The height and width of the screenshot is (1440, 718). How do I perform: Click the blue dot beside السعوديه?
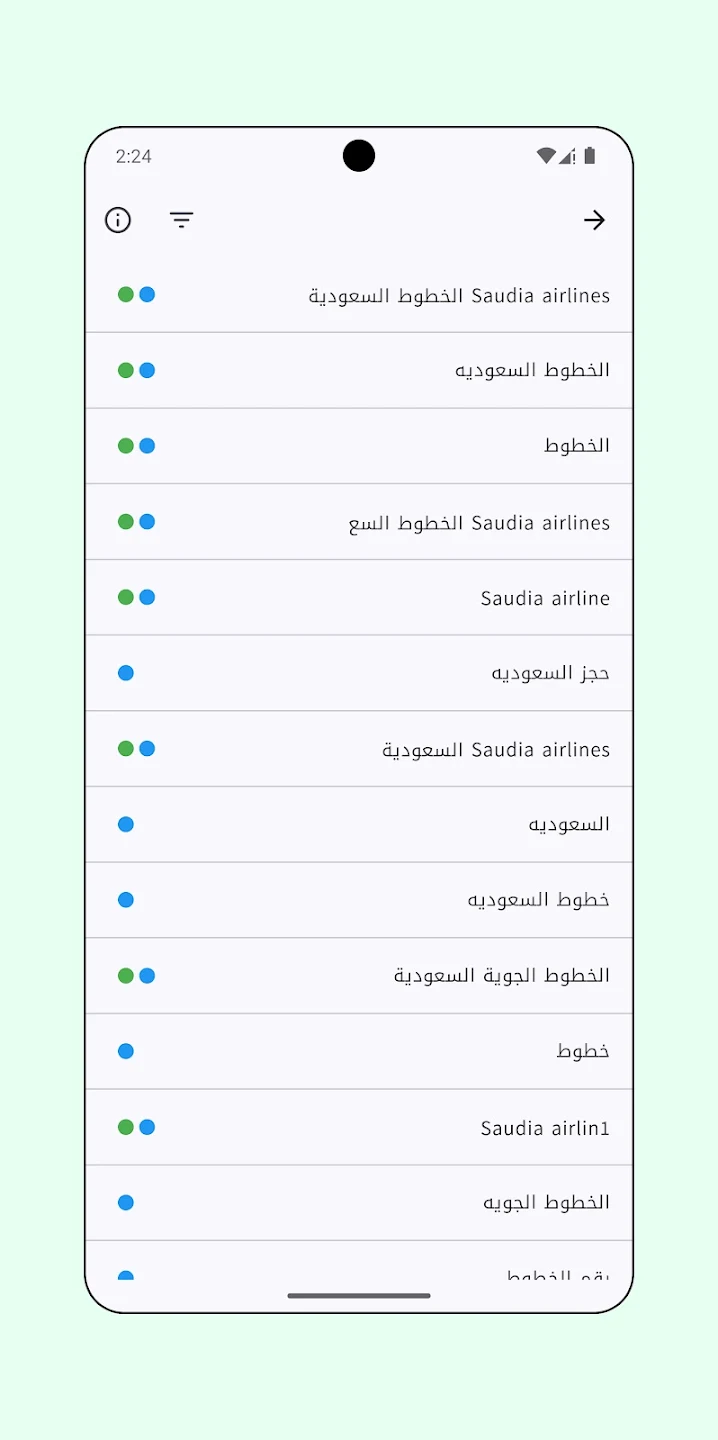[x=126, y=824]
